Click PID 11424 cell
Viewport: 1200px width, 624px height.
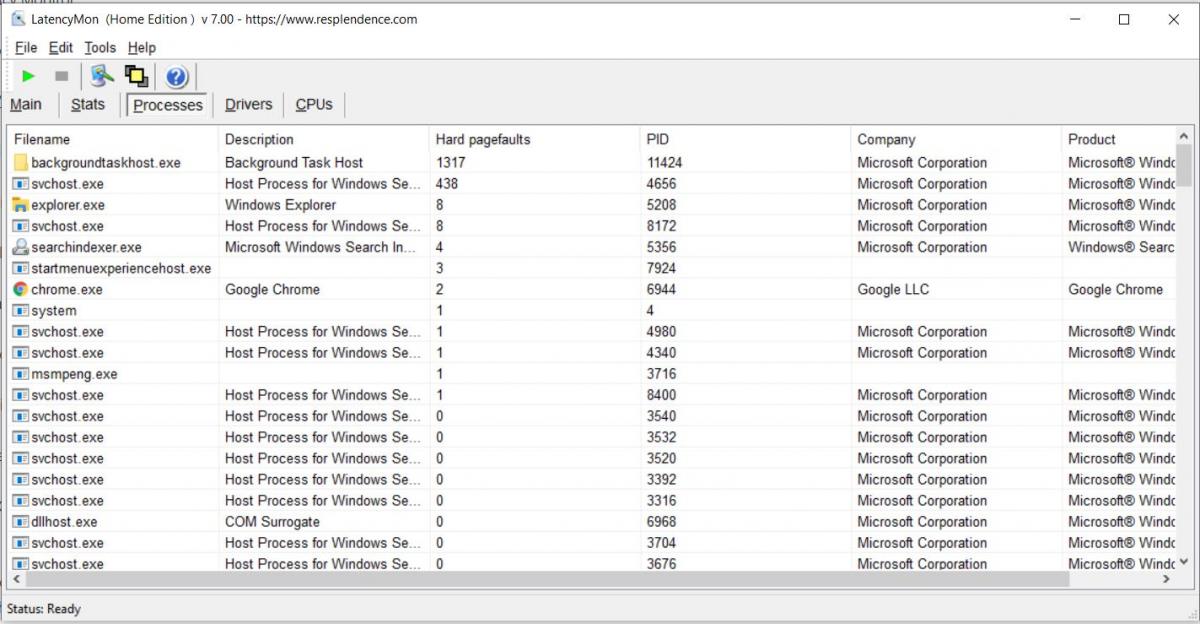tap(665, 162)
